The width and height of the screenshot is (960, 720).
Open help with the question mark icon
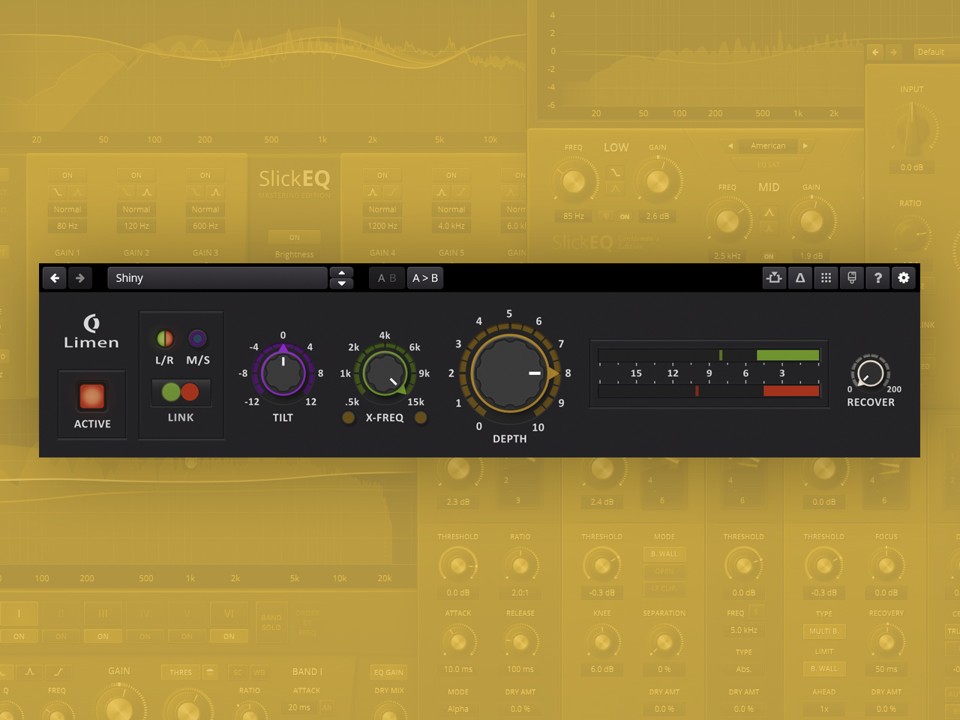coord(877,278)
